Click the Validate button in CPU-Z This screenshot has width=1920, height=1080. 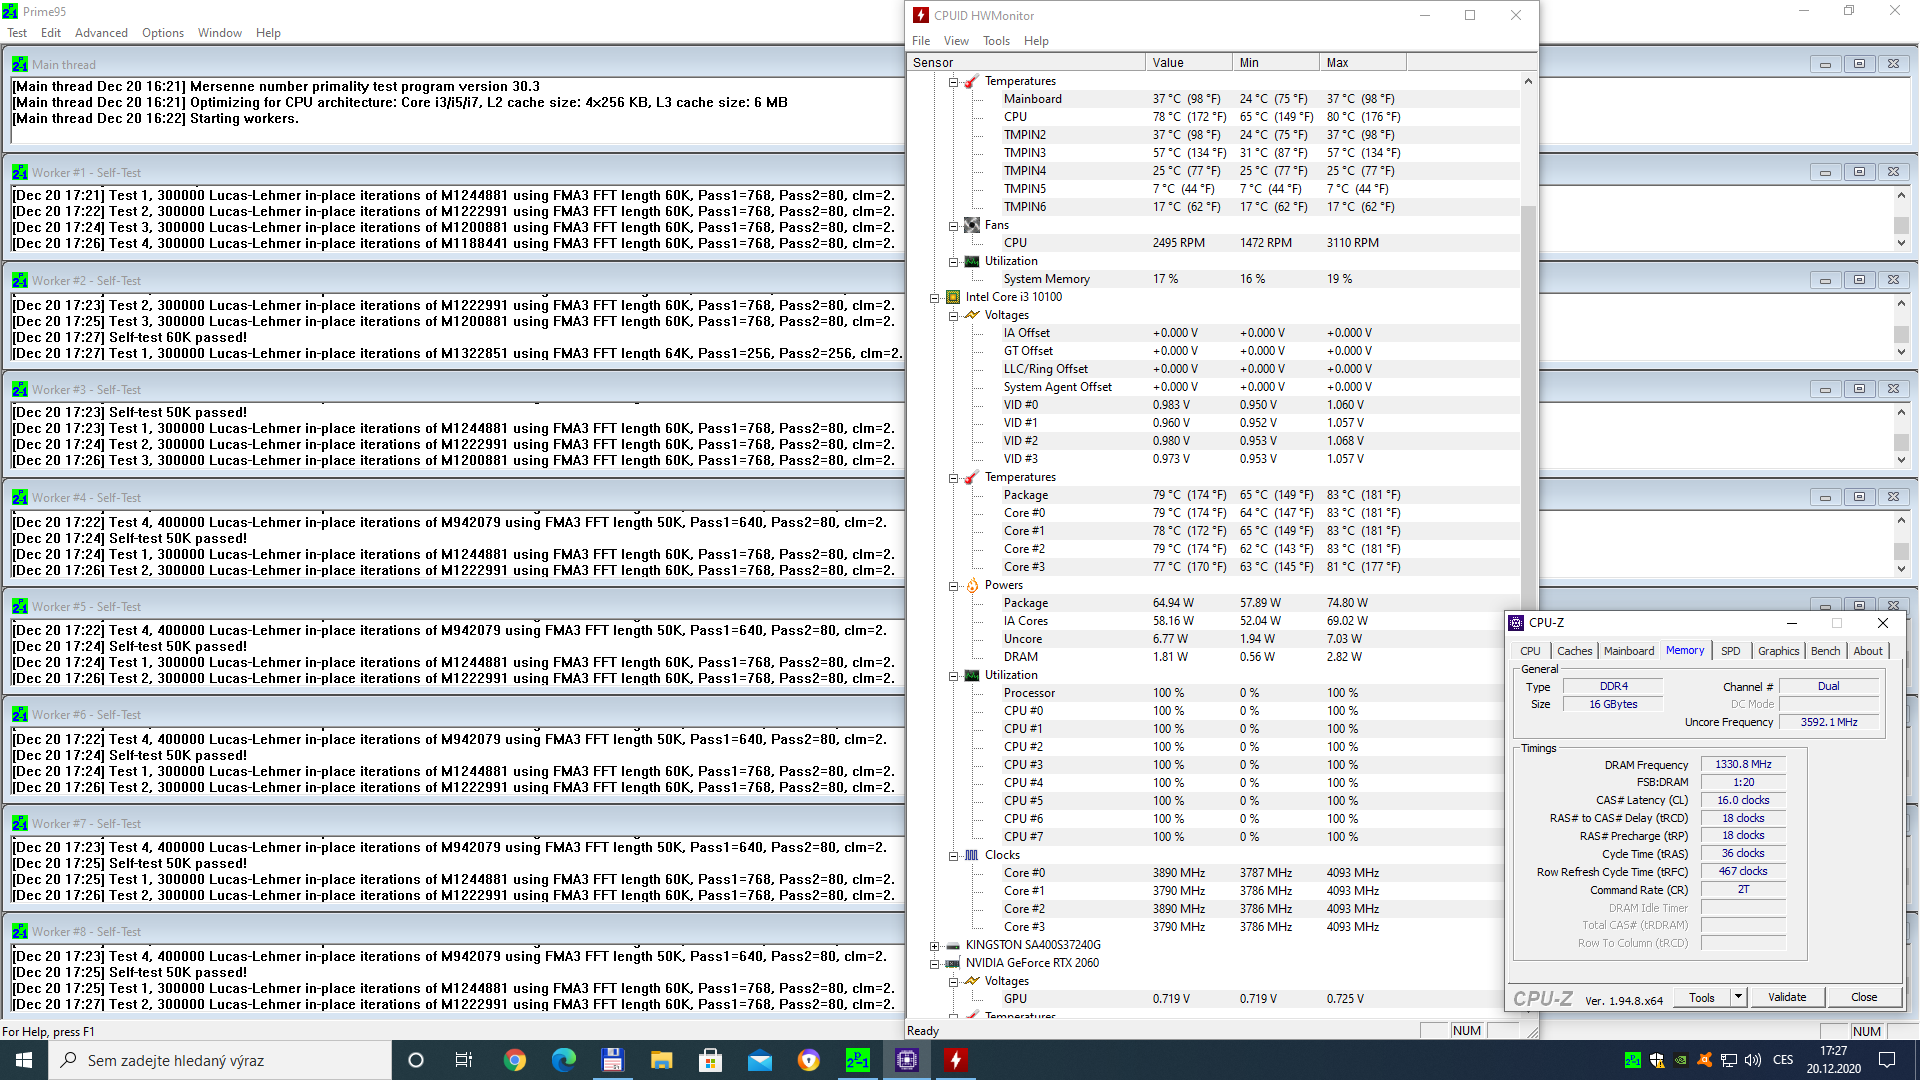click(1786, 997)
